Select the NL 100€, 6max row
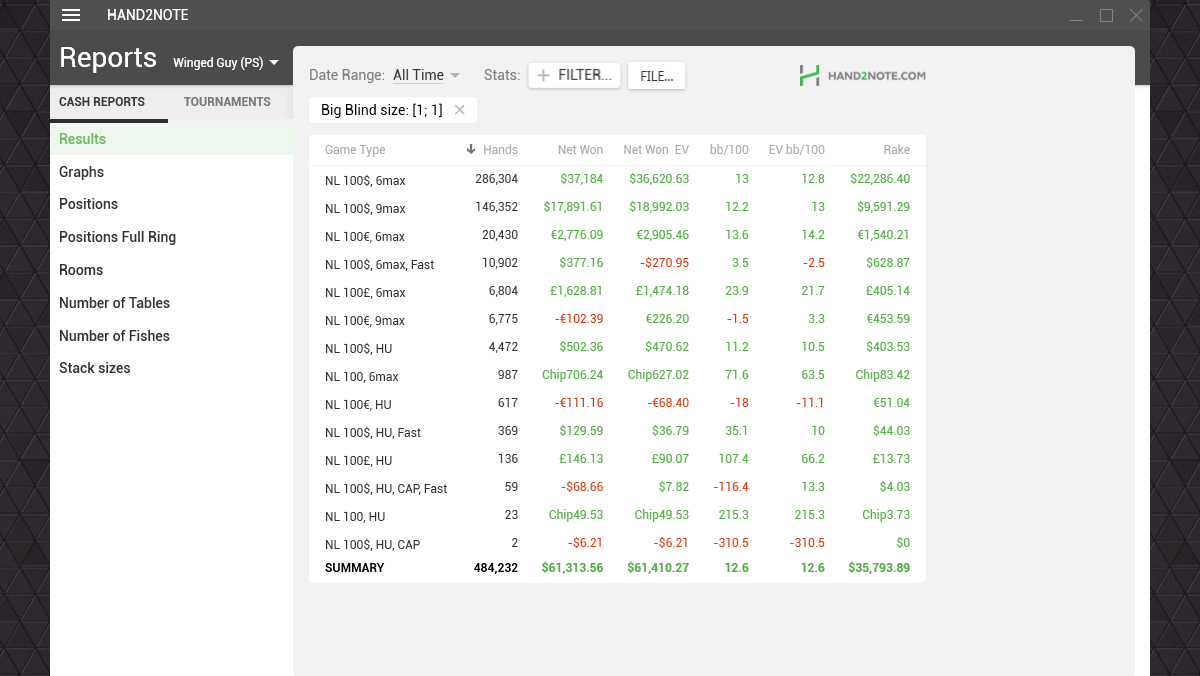 pyautogui.click(x=617, y=236)
